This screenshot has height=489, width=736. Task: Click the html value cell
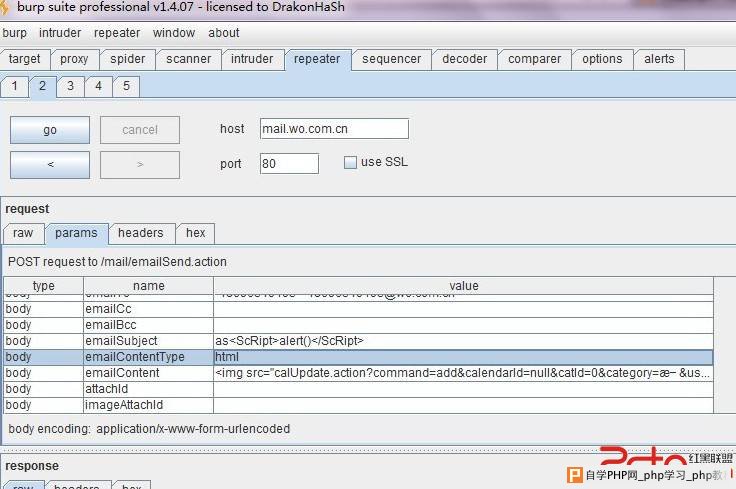pyautogui.click(x=464, y=357)
